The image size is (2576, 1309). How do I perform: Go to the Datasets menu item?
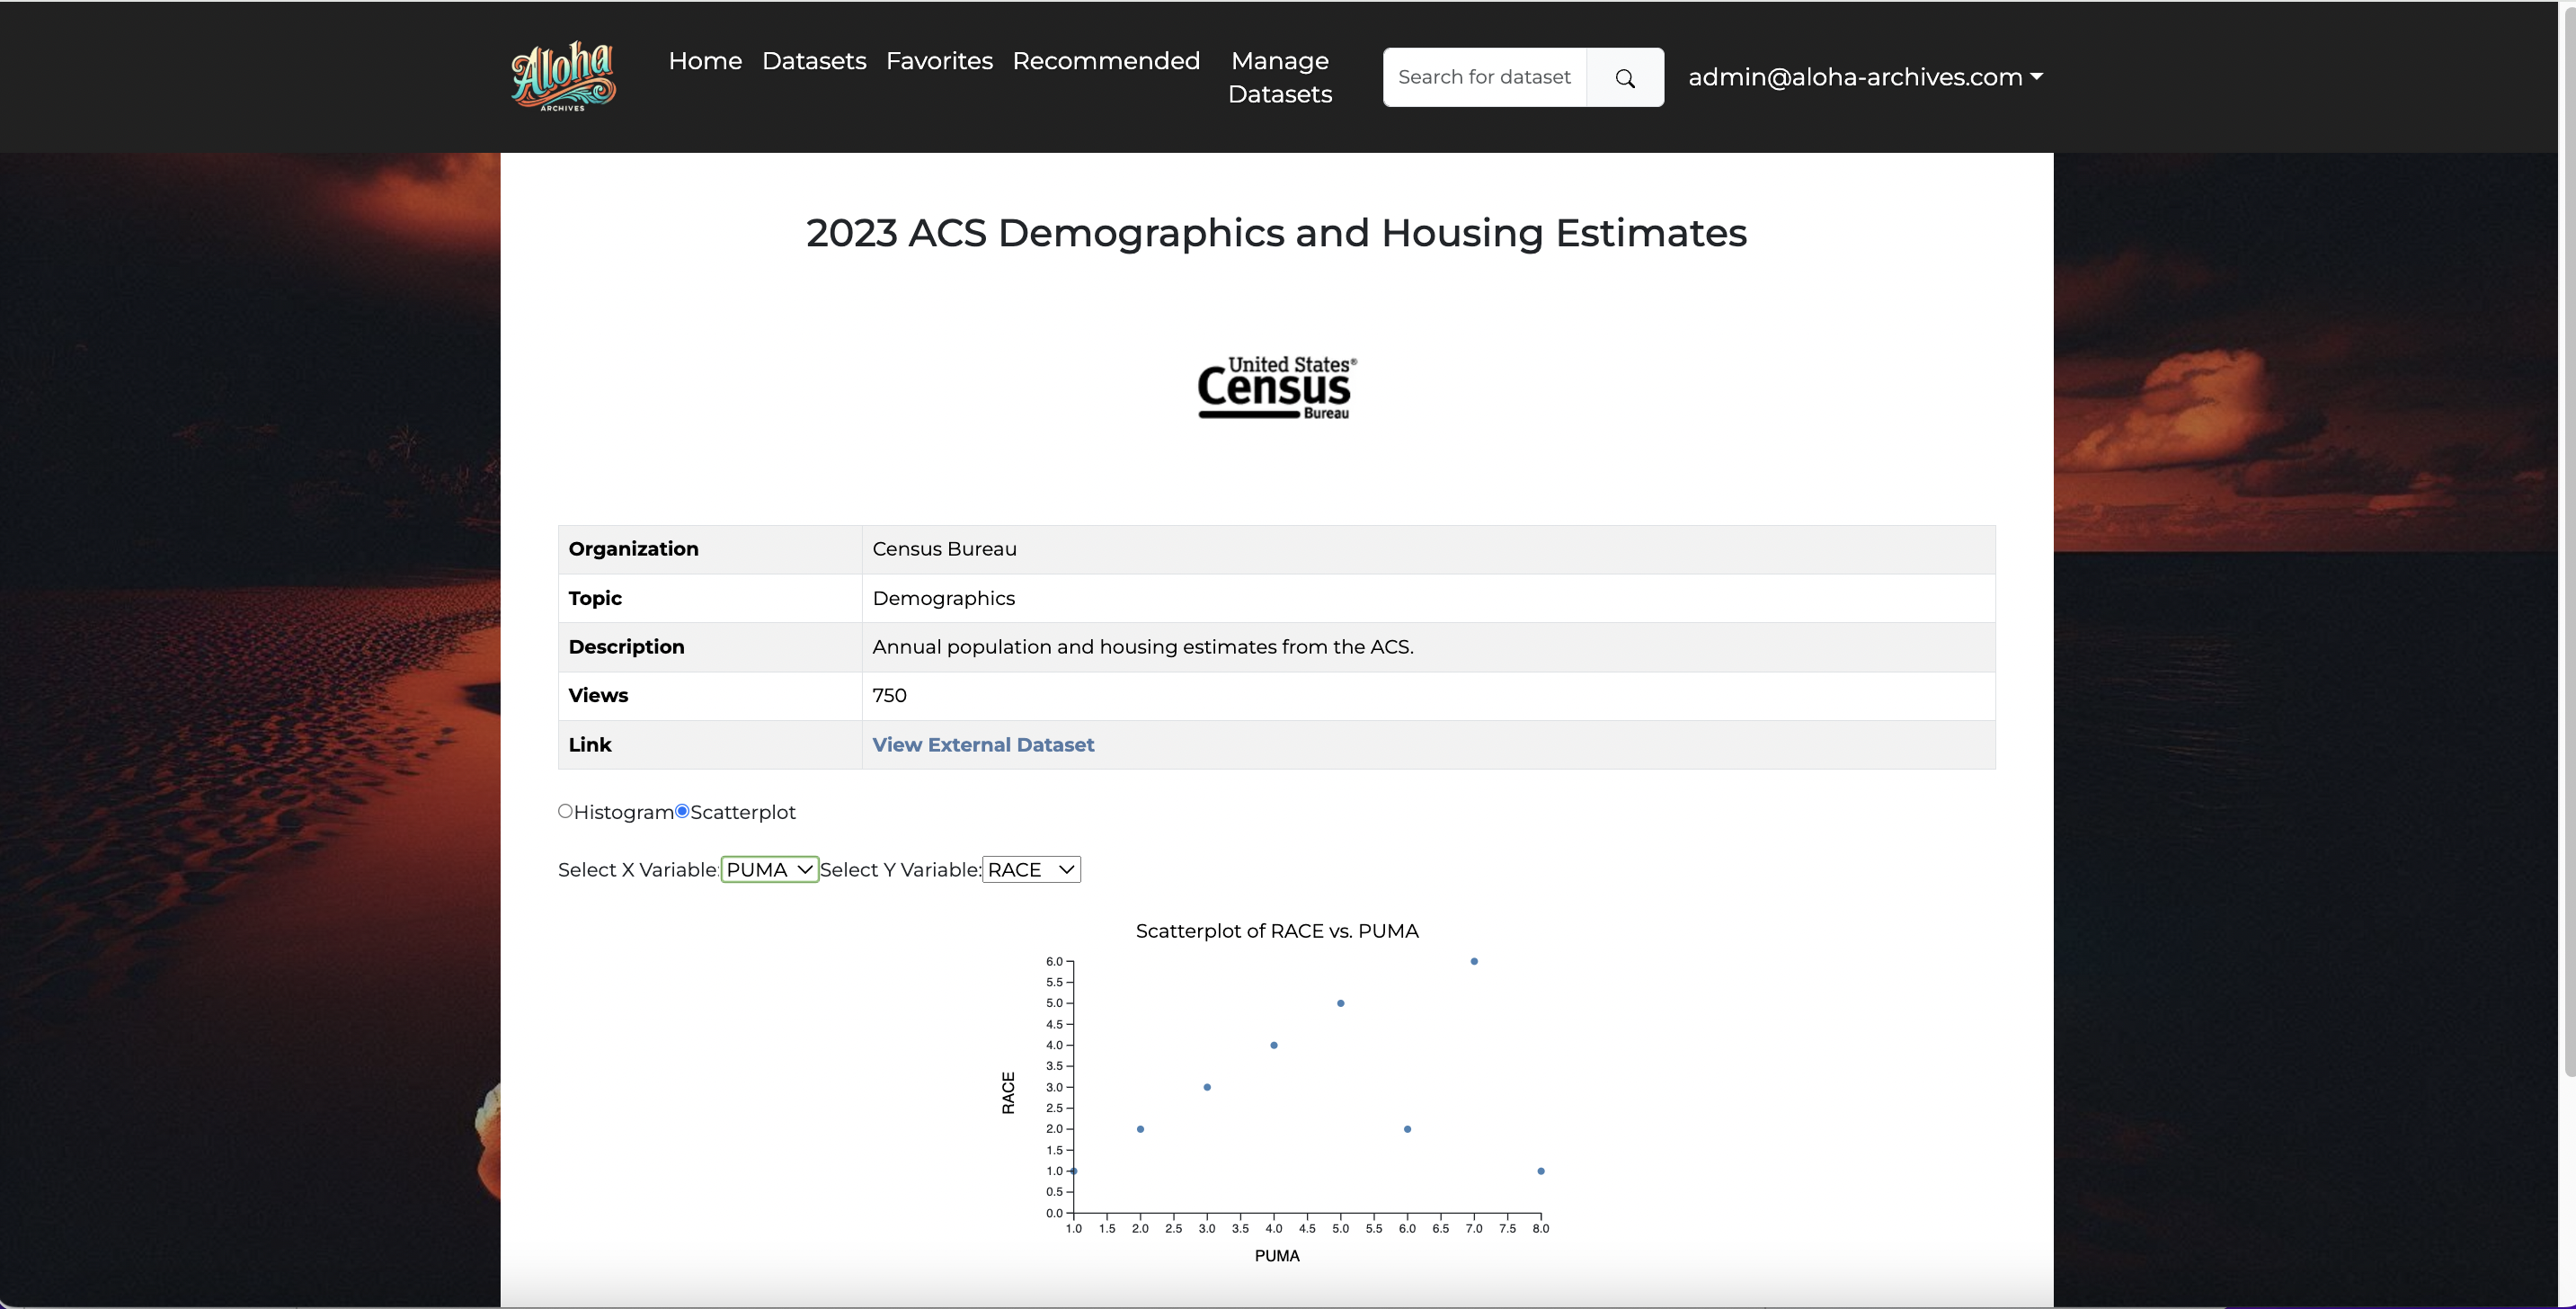click(x=814, y=60)
